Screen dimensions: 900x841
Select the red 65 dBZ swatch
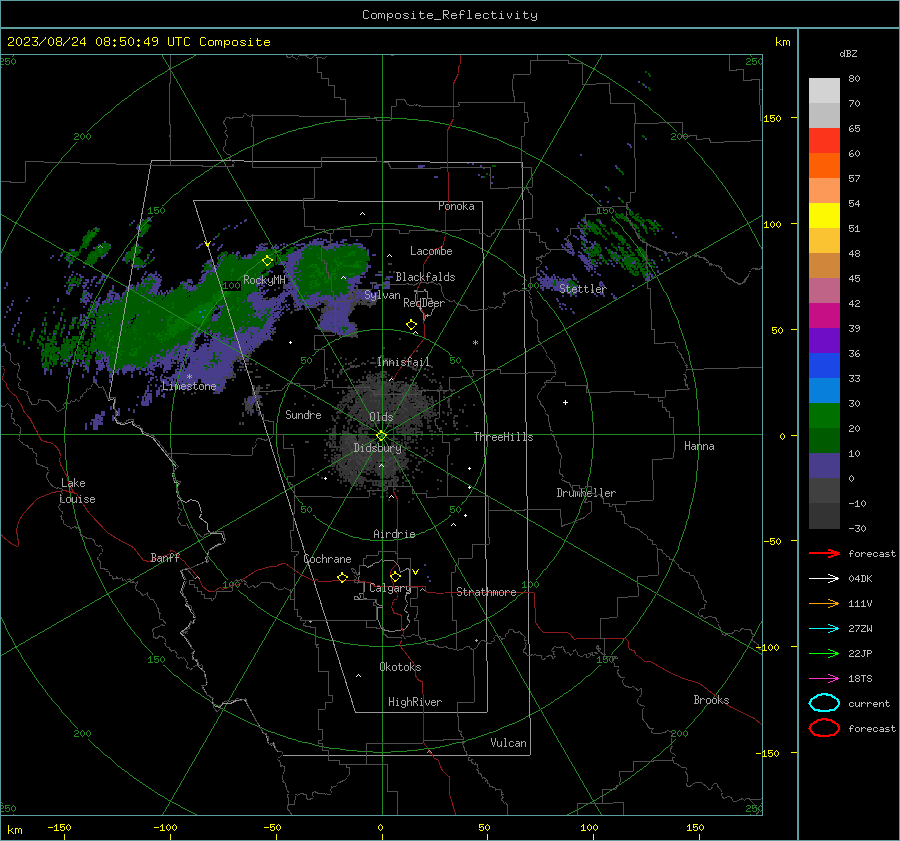coord(824,140)
